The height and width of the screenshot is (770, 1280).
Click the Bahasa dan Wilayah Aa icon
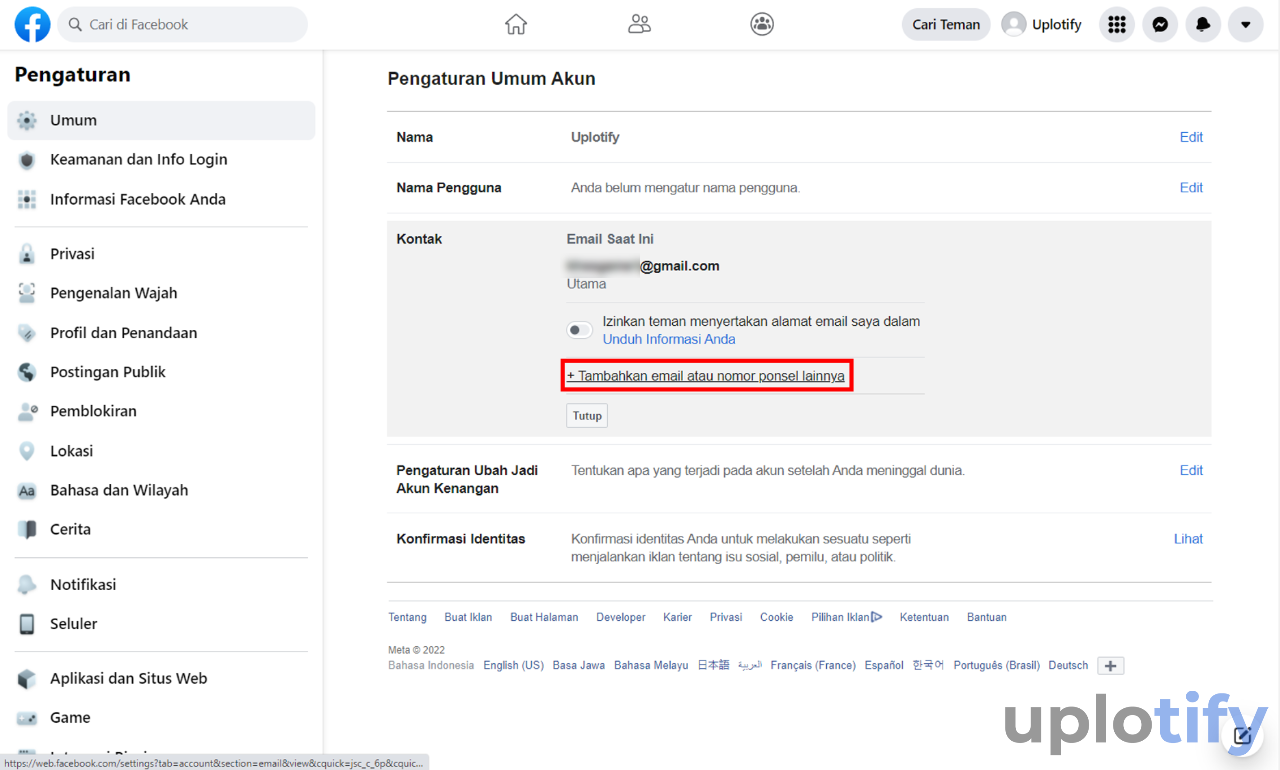(27, 490)
